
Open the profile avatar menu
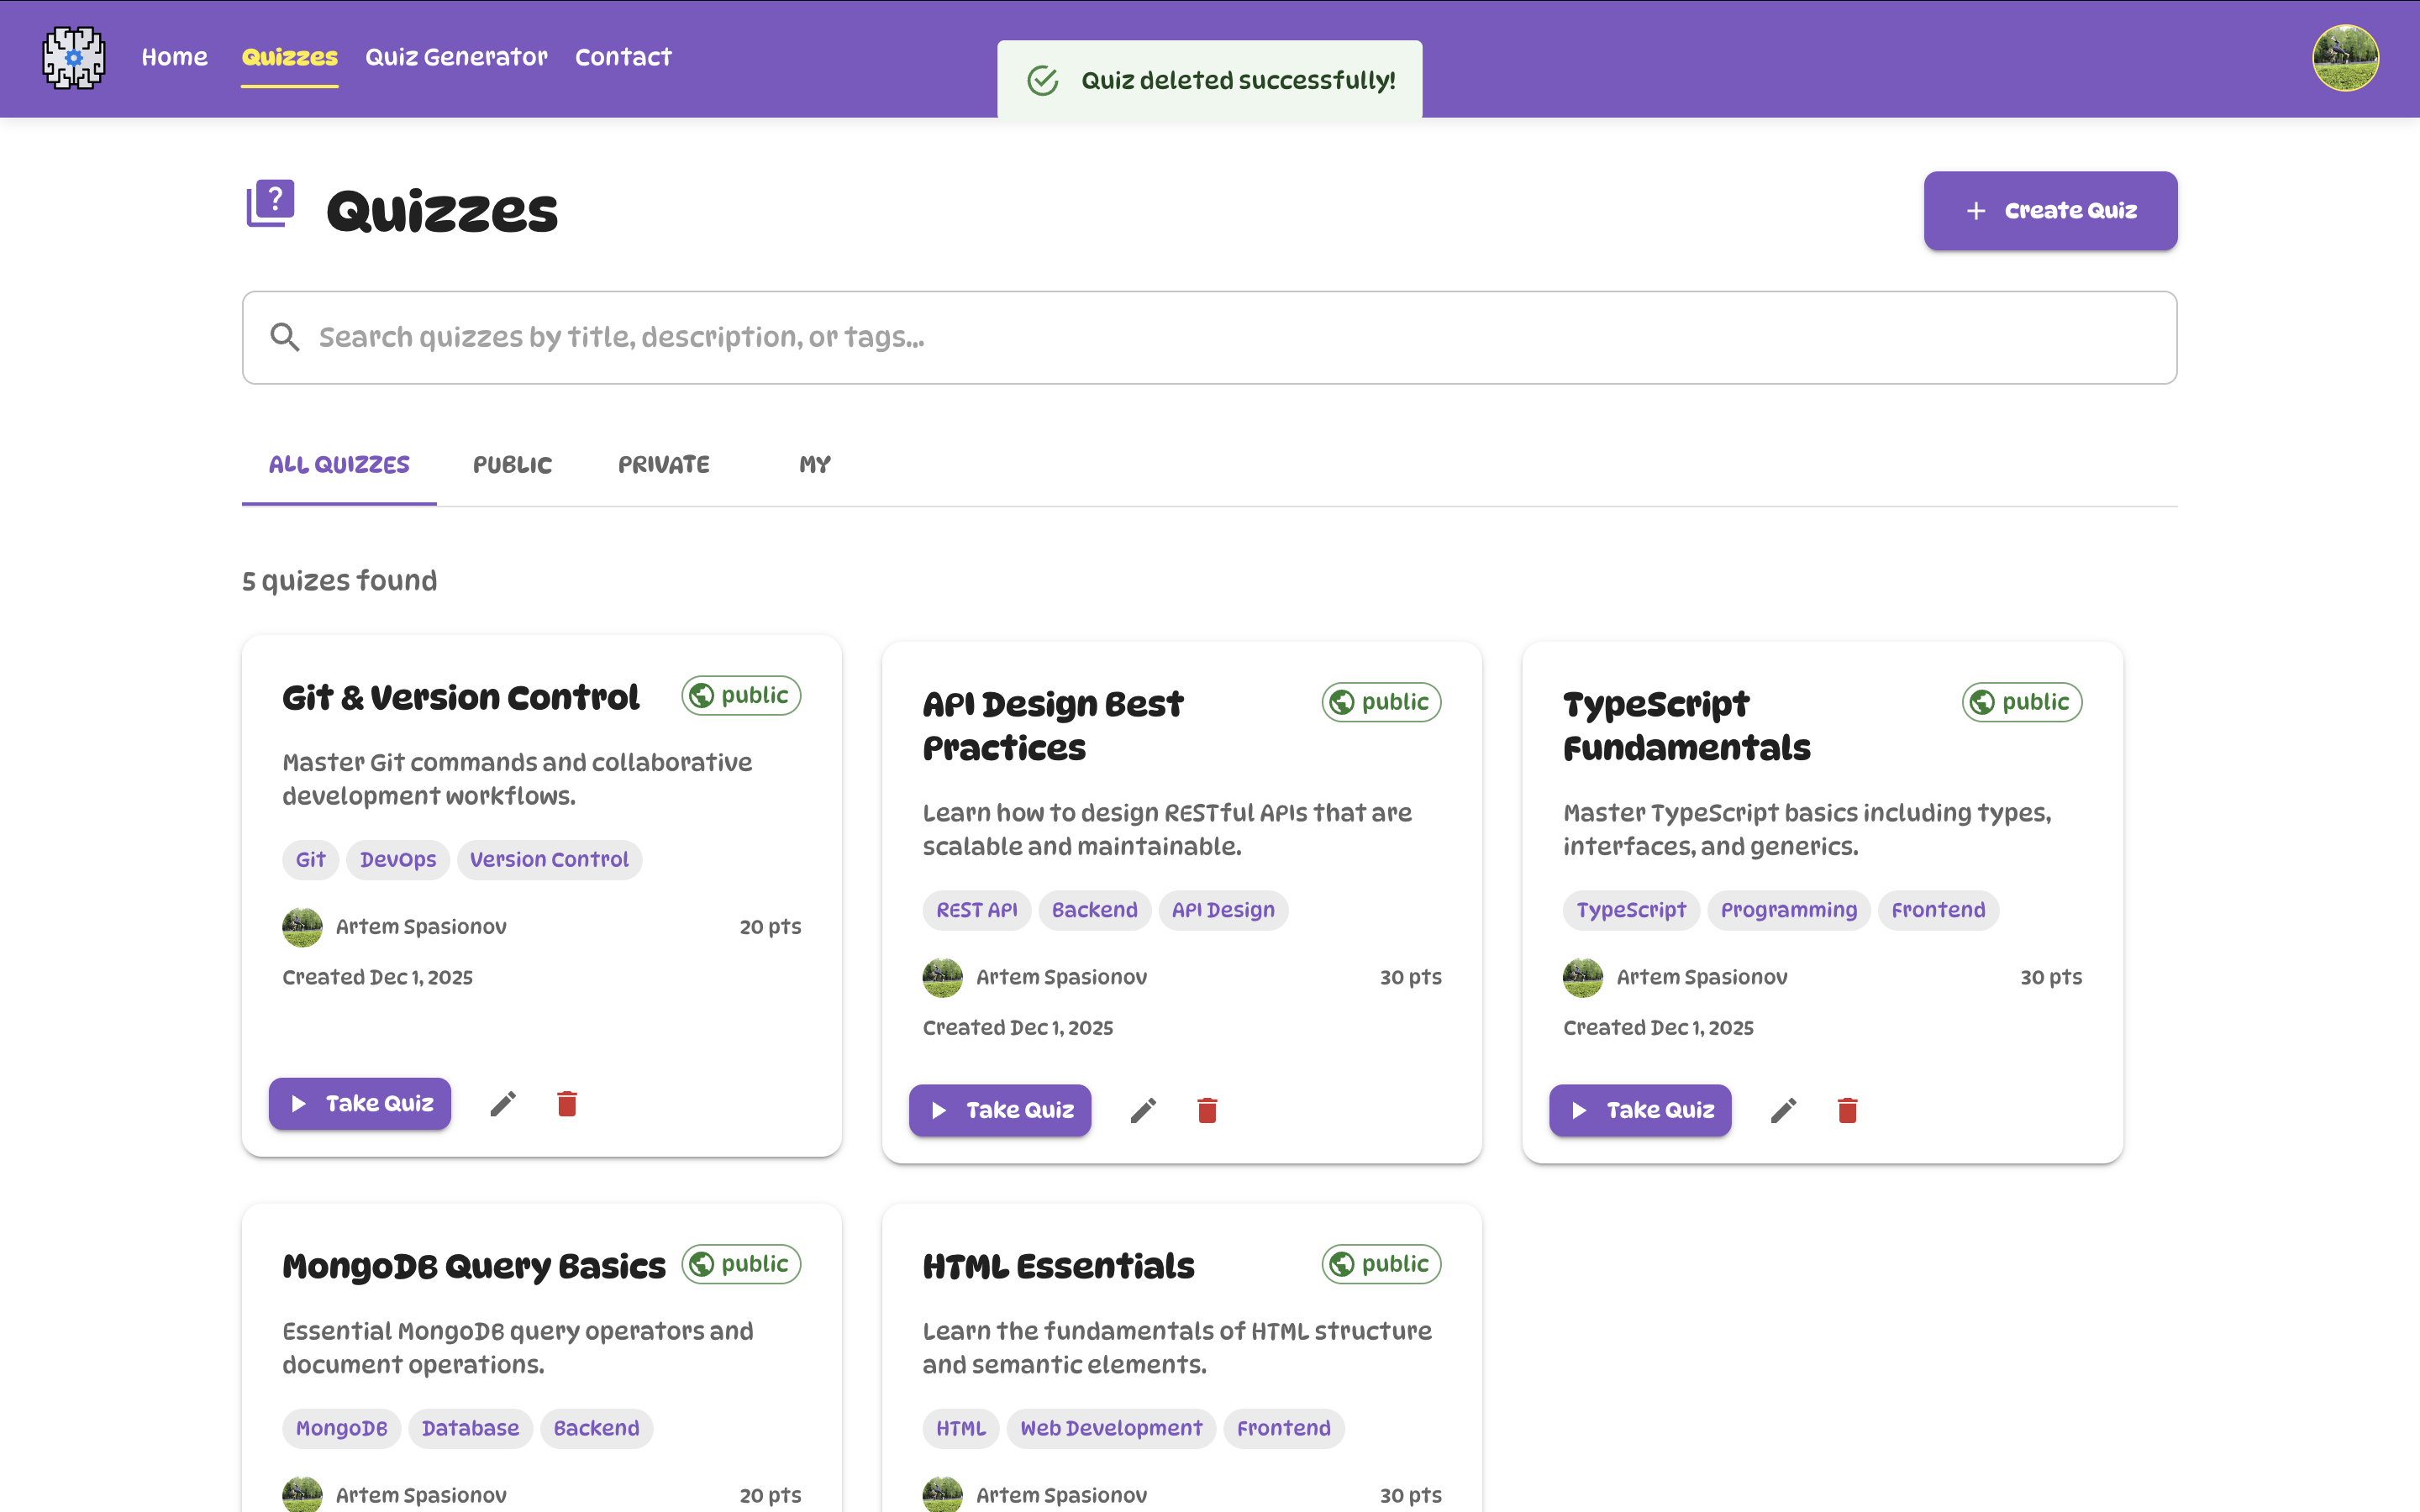click(2345, 57)
